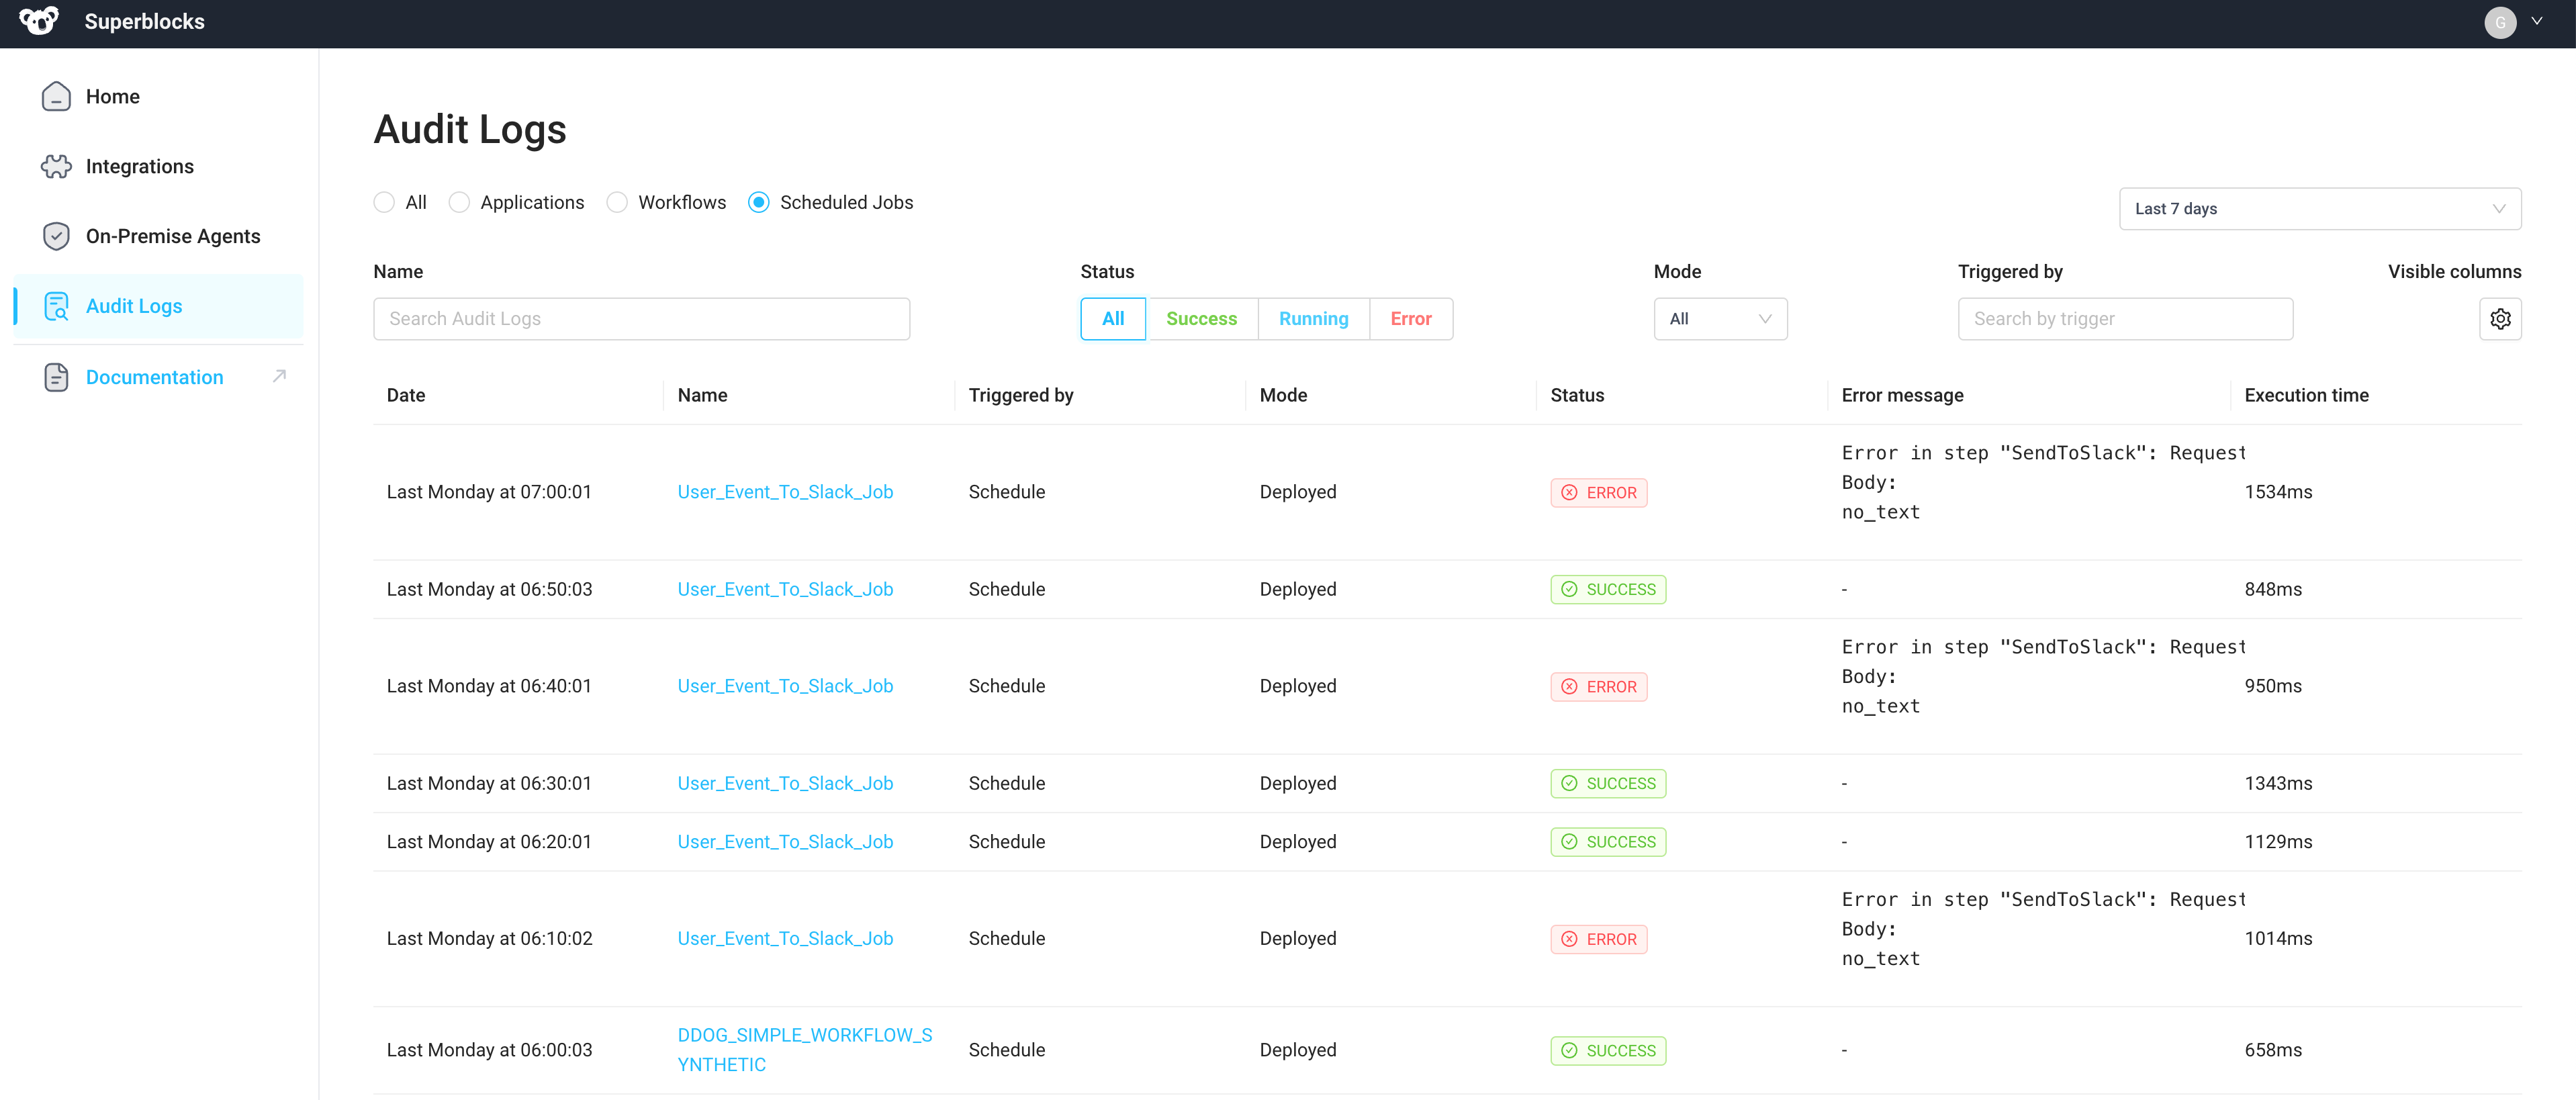Viewport: 2576px width, 1100px height.
Task: Filter results by the Success status tab
Action: pos(1201,318)
